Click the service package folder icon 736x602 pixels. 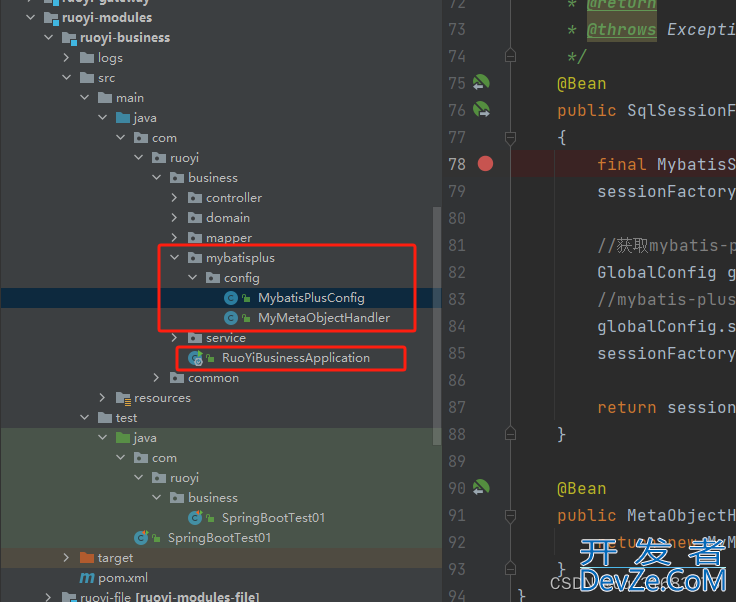195,338
